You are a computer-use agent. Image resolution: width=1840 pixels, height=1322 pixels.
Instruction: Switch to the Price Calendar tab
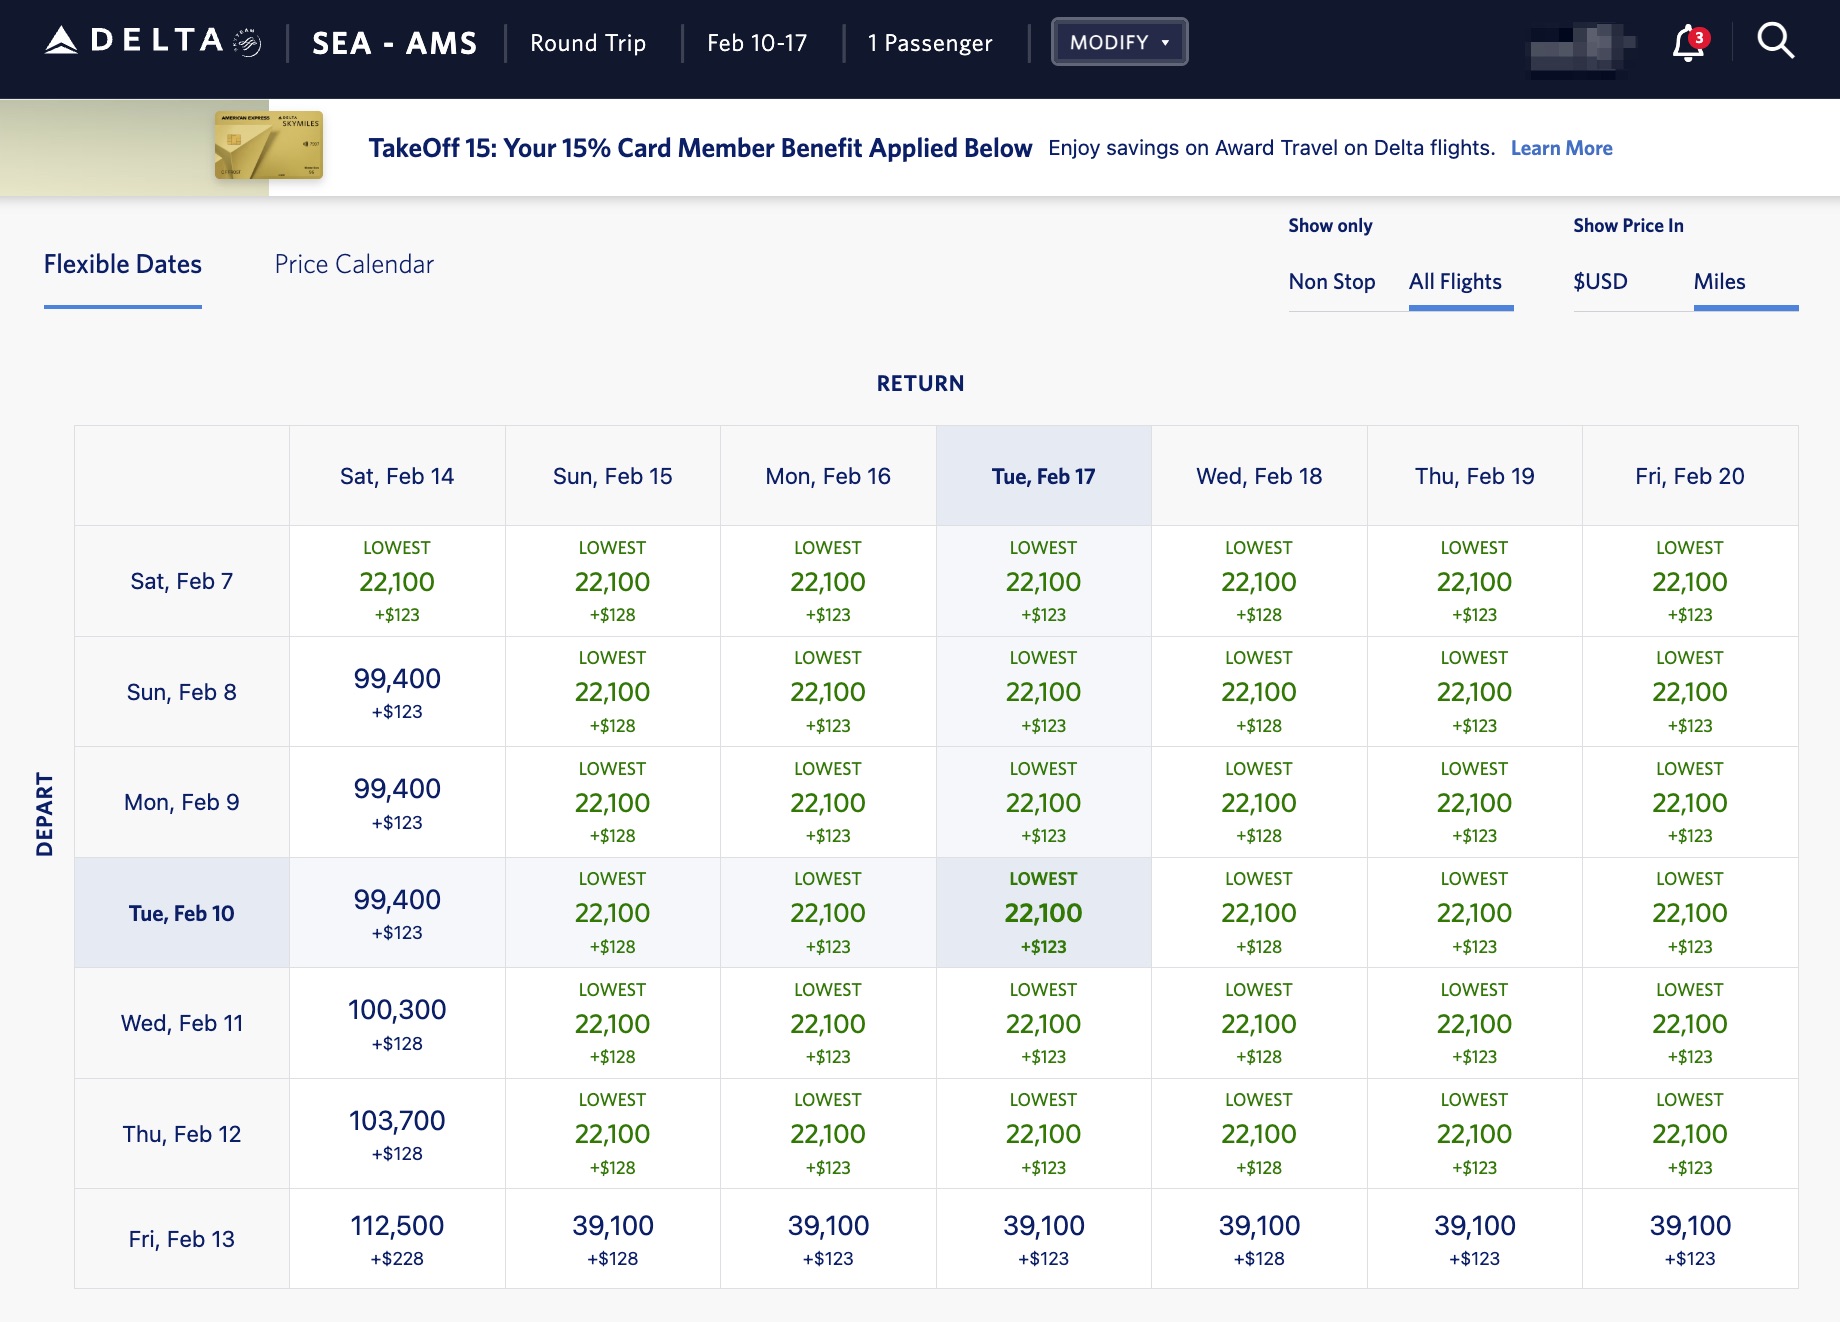tap(354, 264)
